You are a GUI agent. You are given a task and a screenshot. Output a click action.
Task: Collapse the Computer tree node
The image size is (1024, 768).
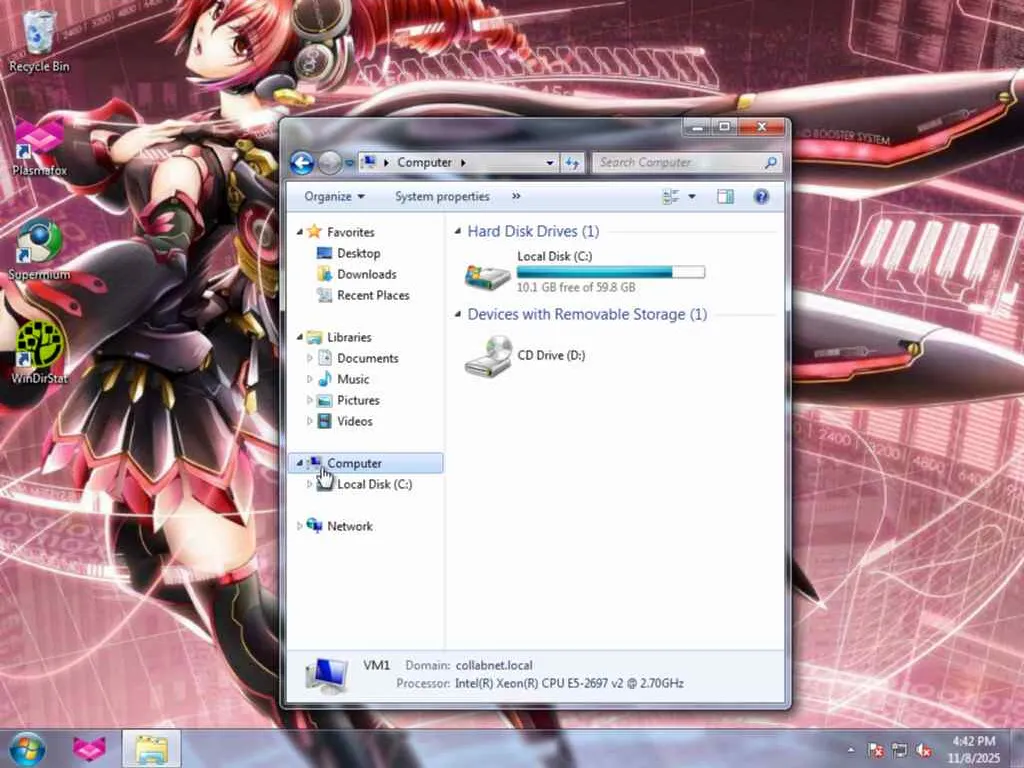click(x=300, y=463)
